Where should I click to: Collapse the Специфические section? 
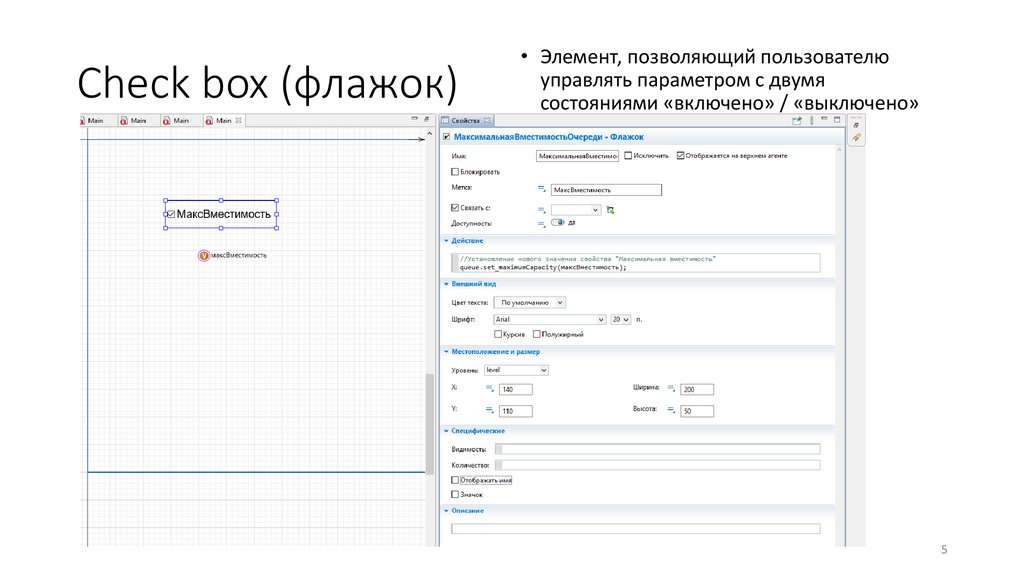[447, 431]
